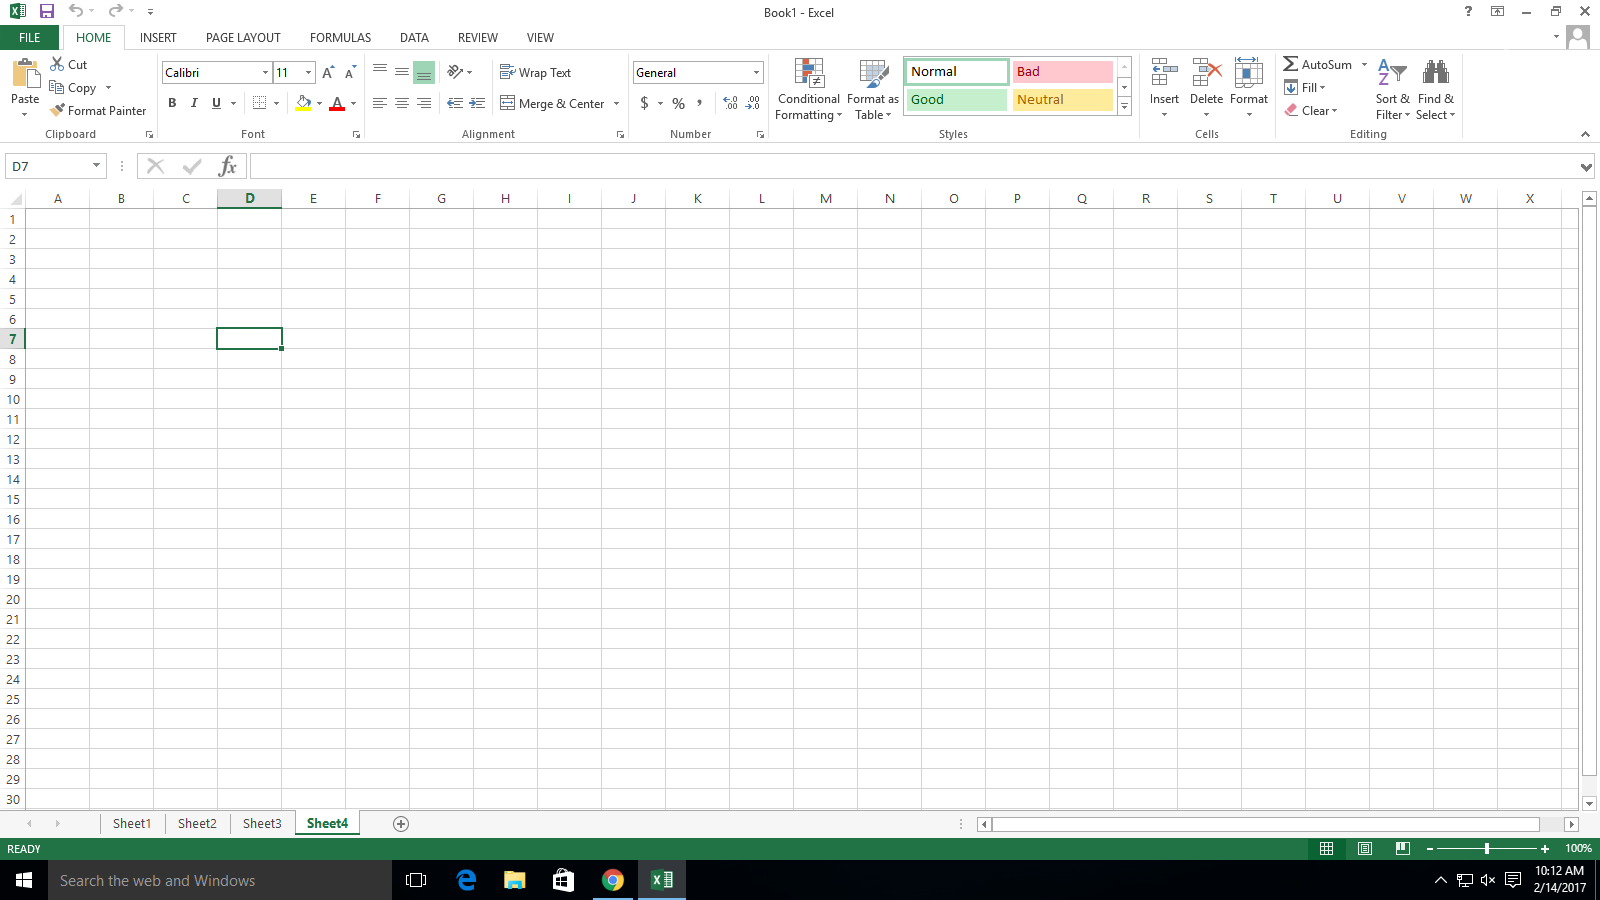Click the zoom slider handle
Image resolution: width=1600 pixels, height=900 pixels.
(x=1487, y=848)
